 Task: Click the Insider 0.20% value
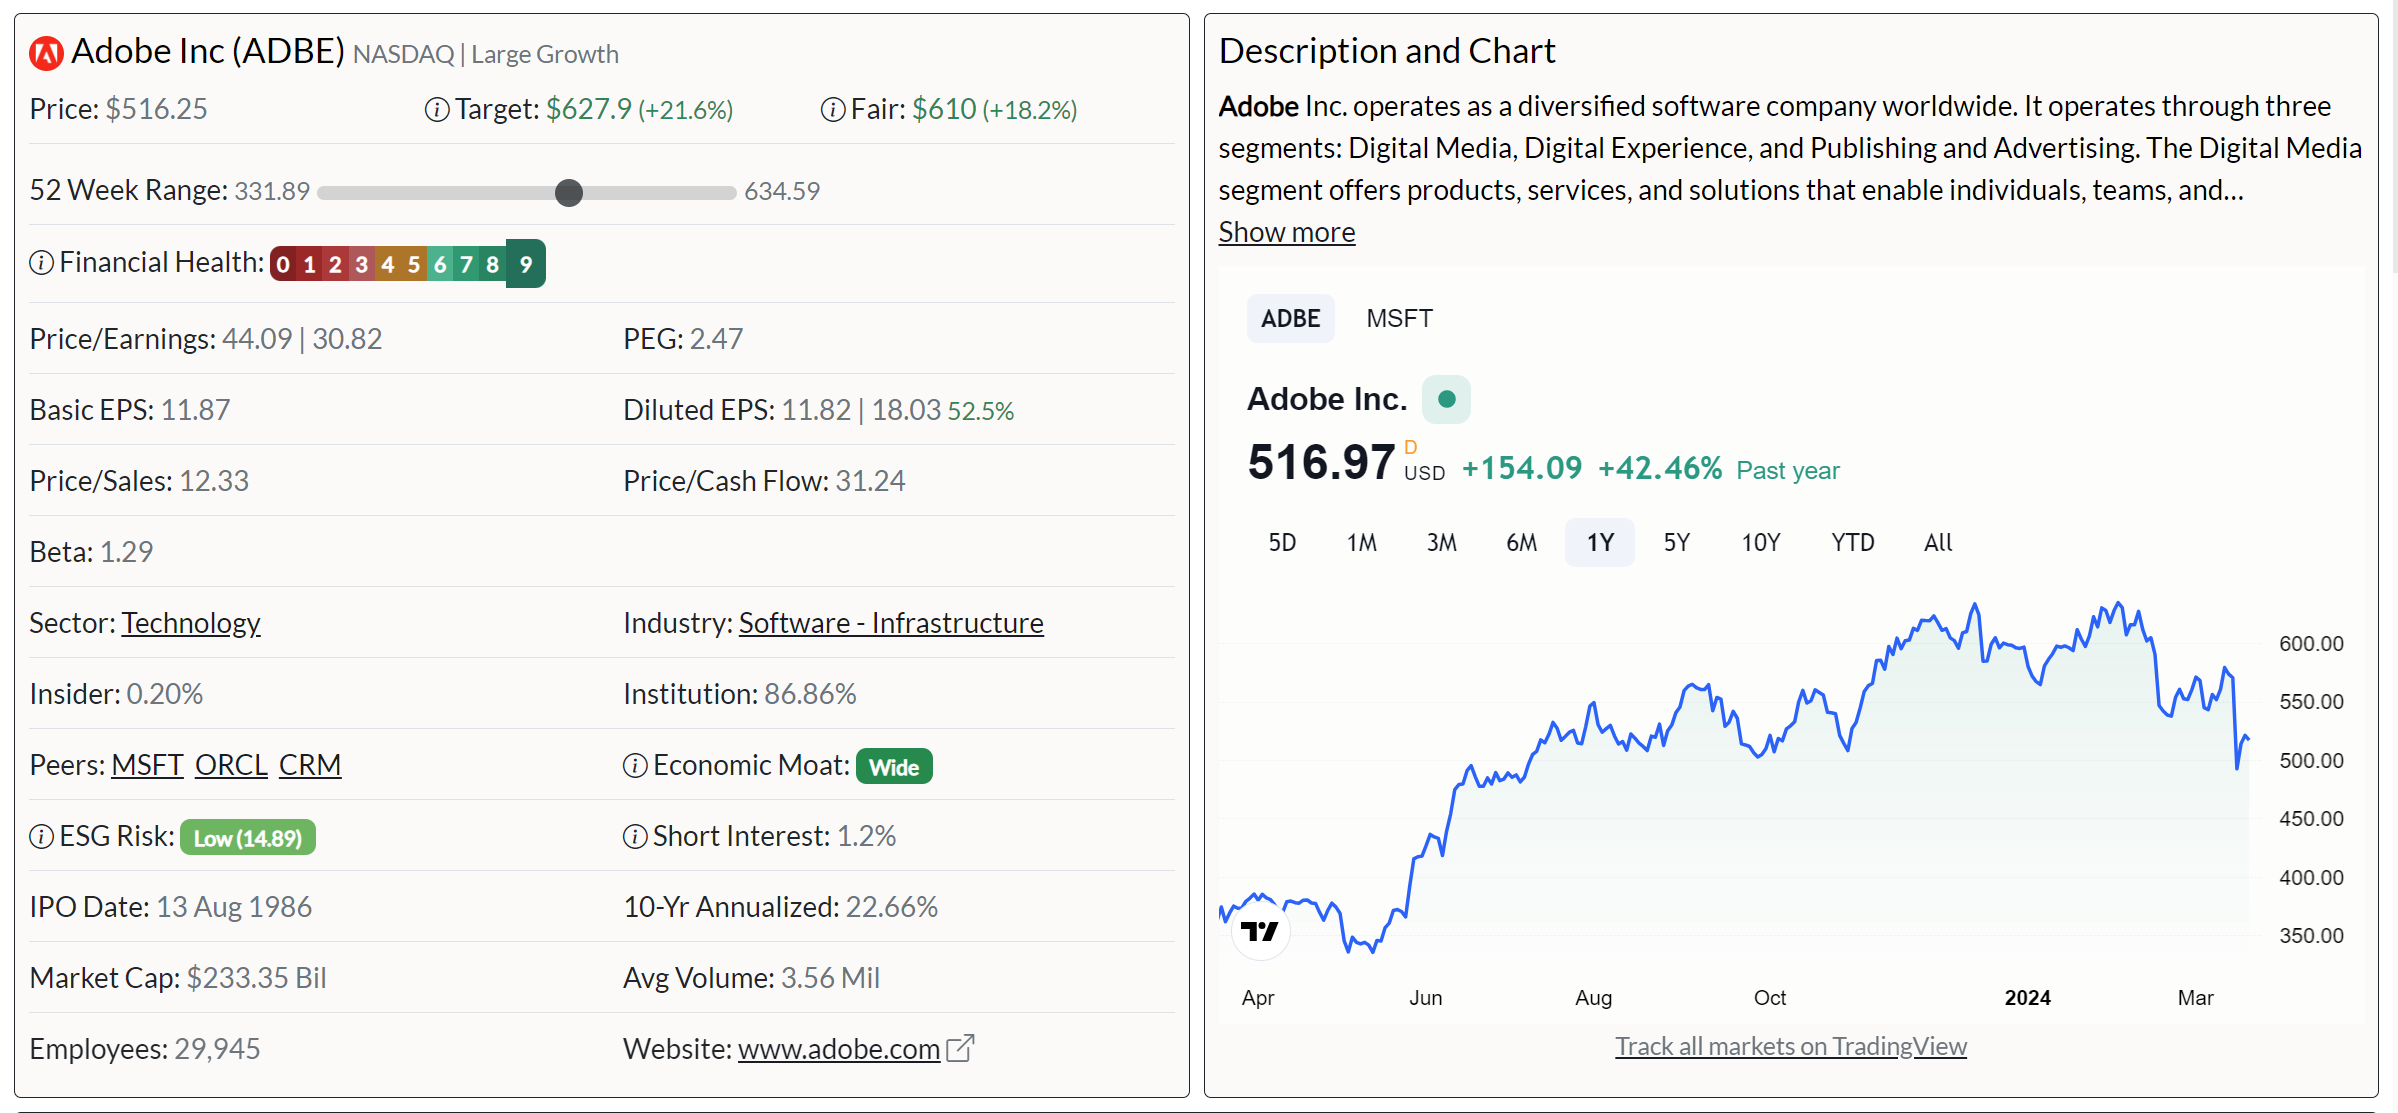tap(165, 694)
